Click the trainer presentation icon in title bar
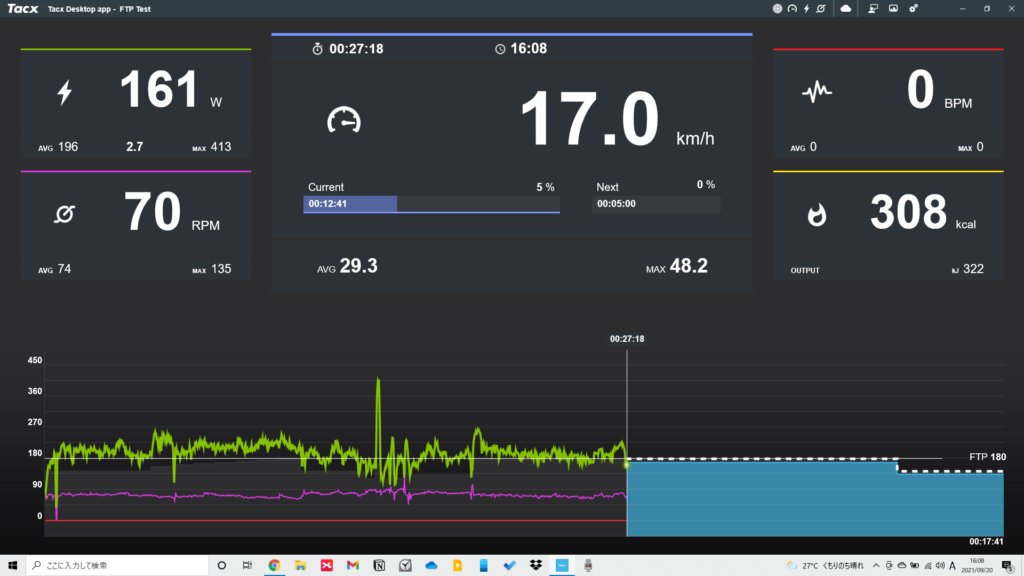Viewport: 1024px width, 576px height. pos(873,8)
